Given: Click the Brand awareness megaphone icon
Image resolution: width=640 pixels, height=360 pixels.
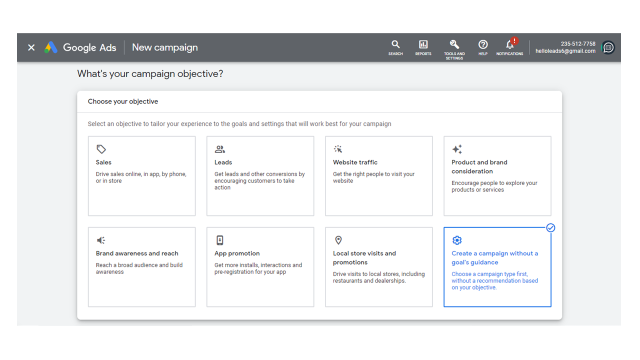Looking at the screenshot, I should [x=101, y=240].
